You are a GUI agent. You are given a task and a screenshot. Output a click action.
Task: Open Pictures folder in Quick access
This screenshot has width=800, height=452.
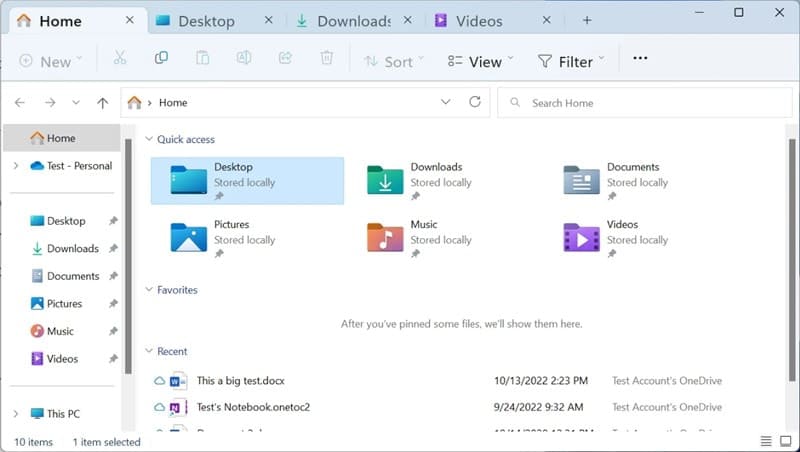(x=247, y=238)
